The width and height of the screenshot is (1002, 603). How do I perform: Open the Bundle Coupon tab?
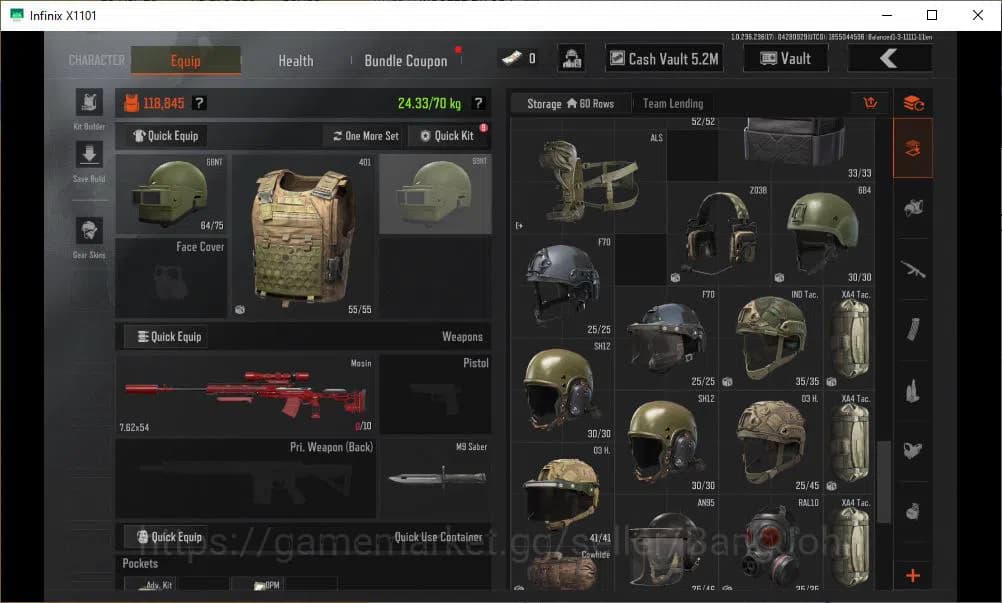pyautogui.click(x=405, y=61)
